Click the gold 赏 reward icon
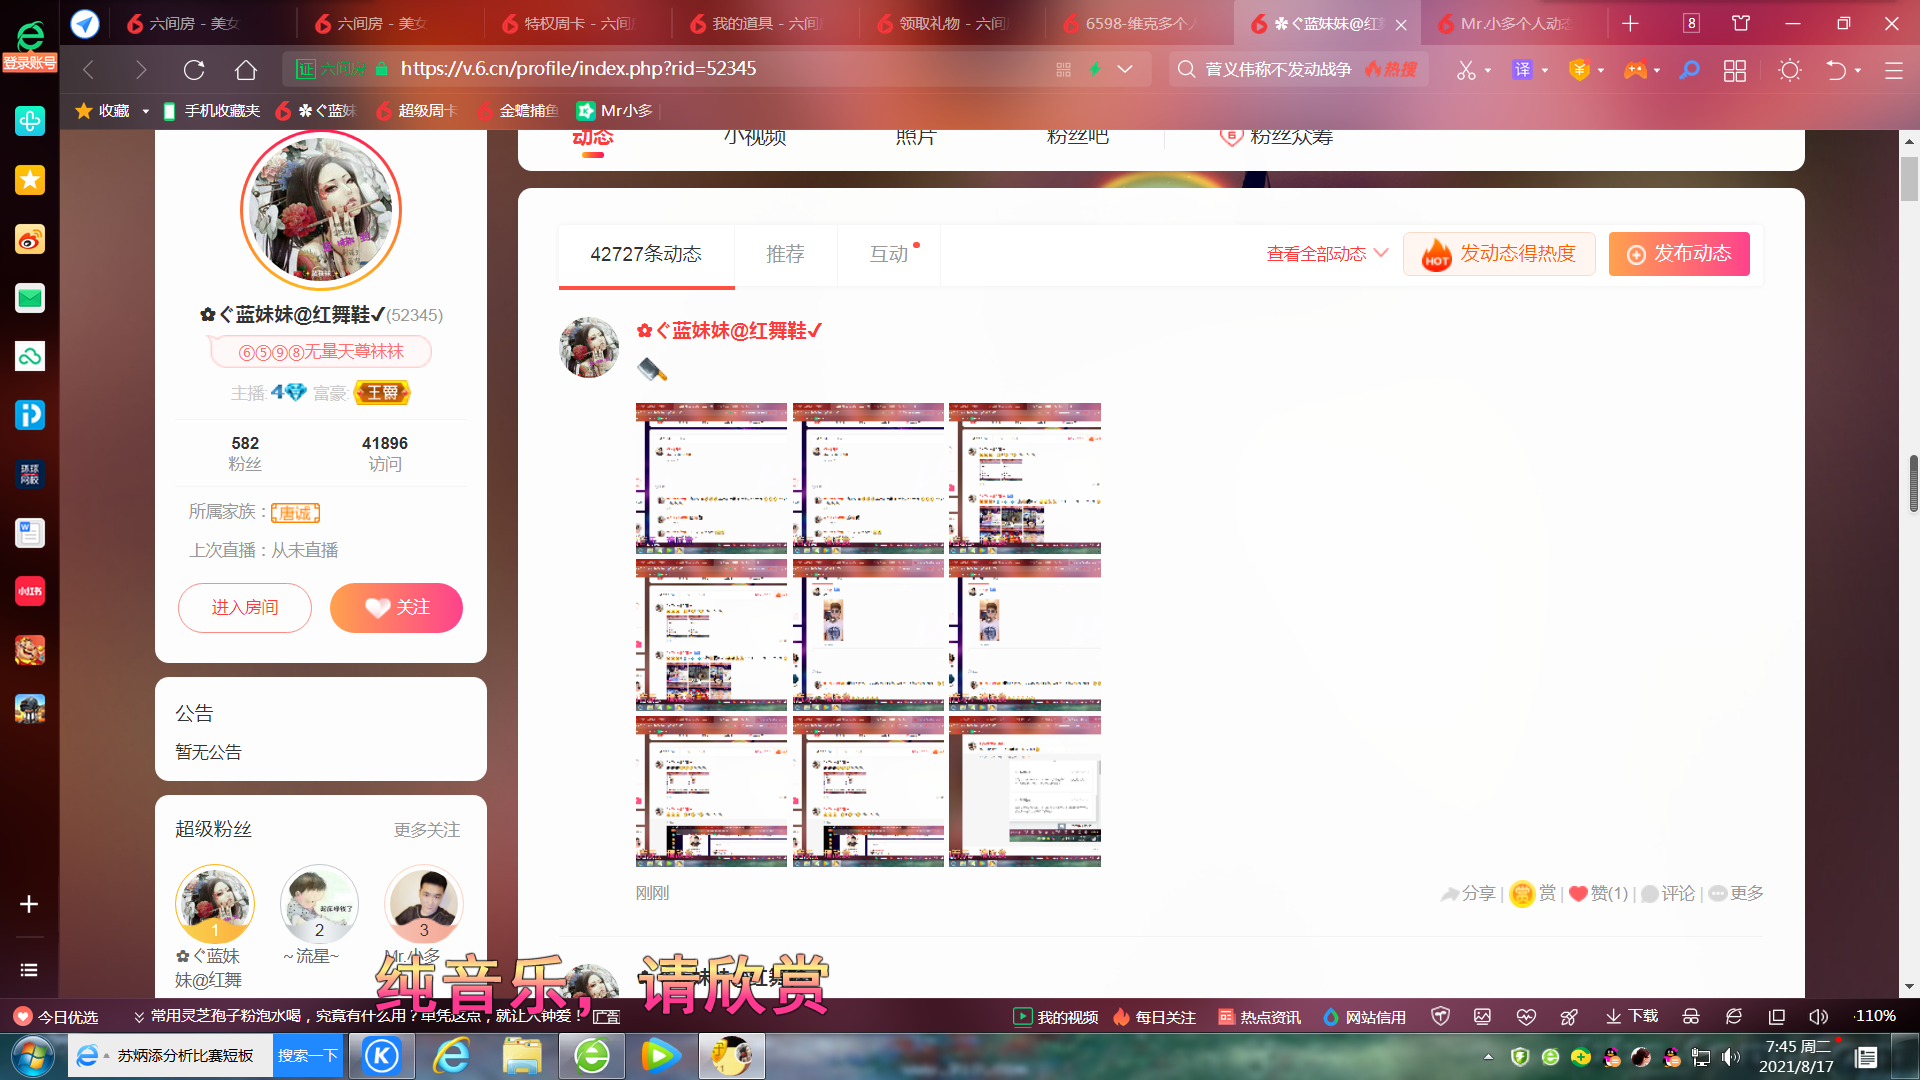The image size is (1920, 1080). click(x=1522, y=893)
